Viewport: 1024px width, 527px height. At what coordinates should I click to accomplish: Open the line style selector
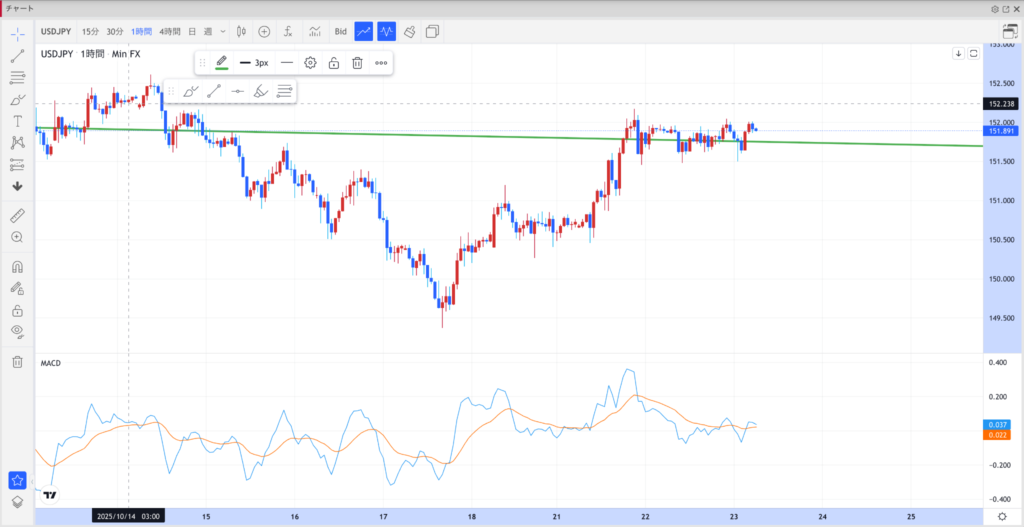pos(287,63)
